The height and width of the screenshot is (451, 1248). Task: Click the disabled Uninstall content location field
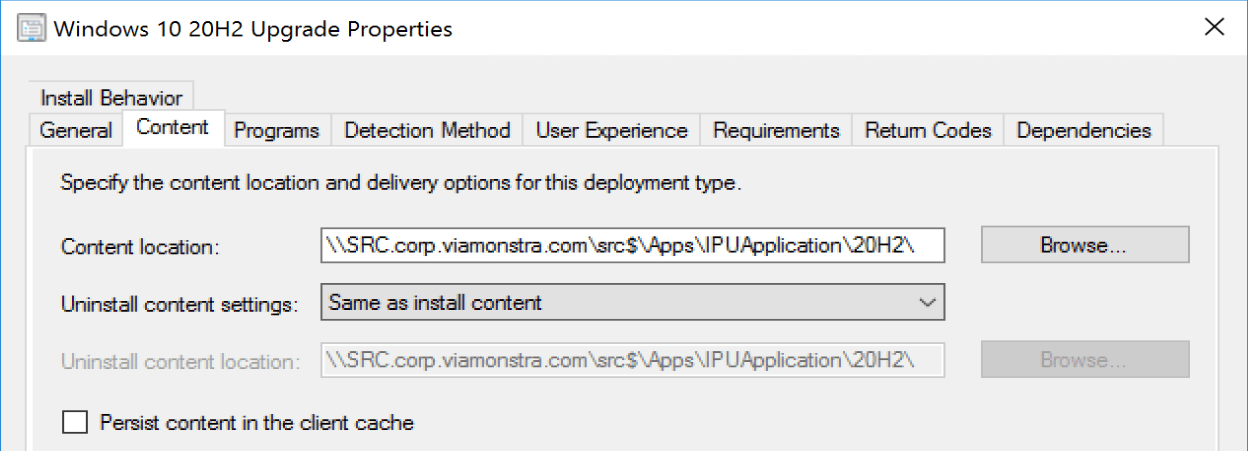[x=632, y=359]
